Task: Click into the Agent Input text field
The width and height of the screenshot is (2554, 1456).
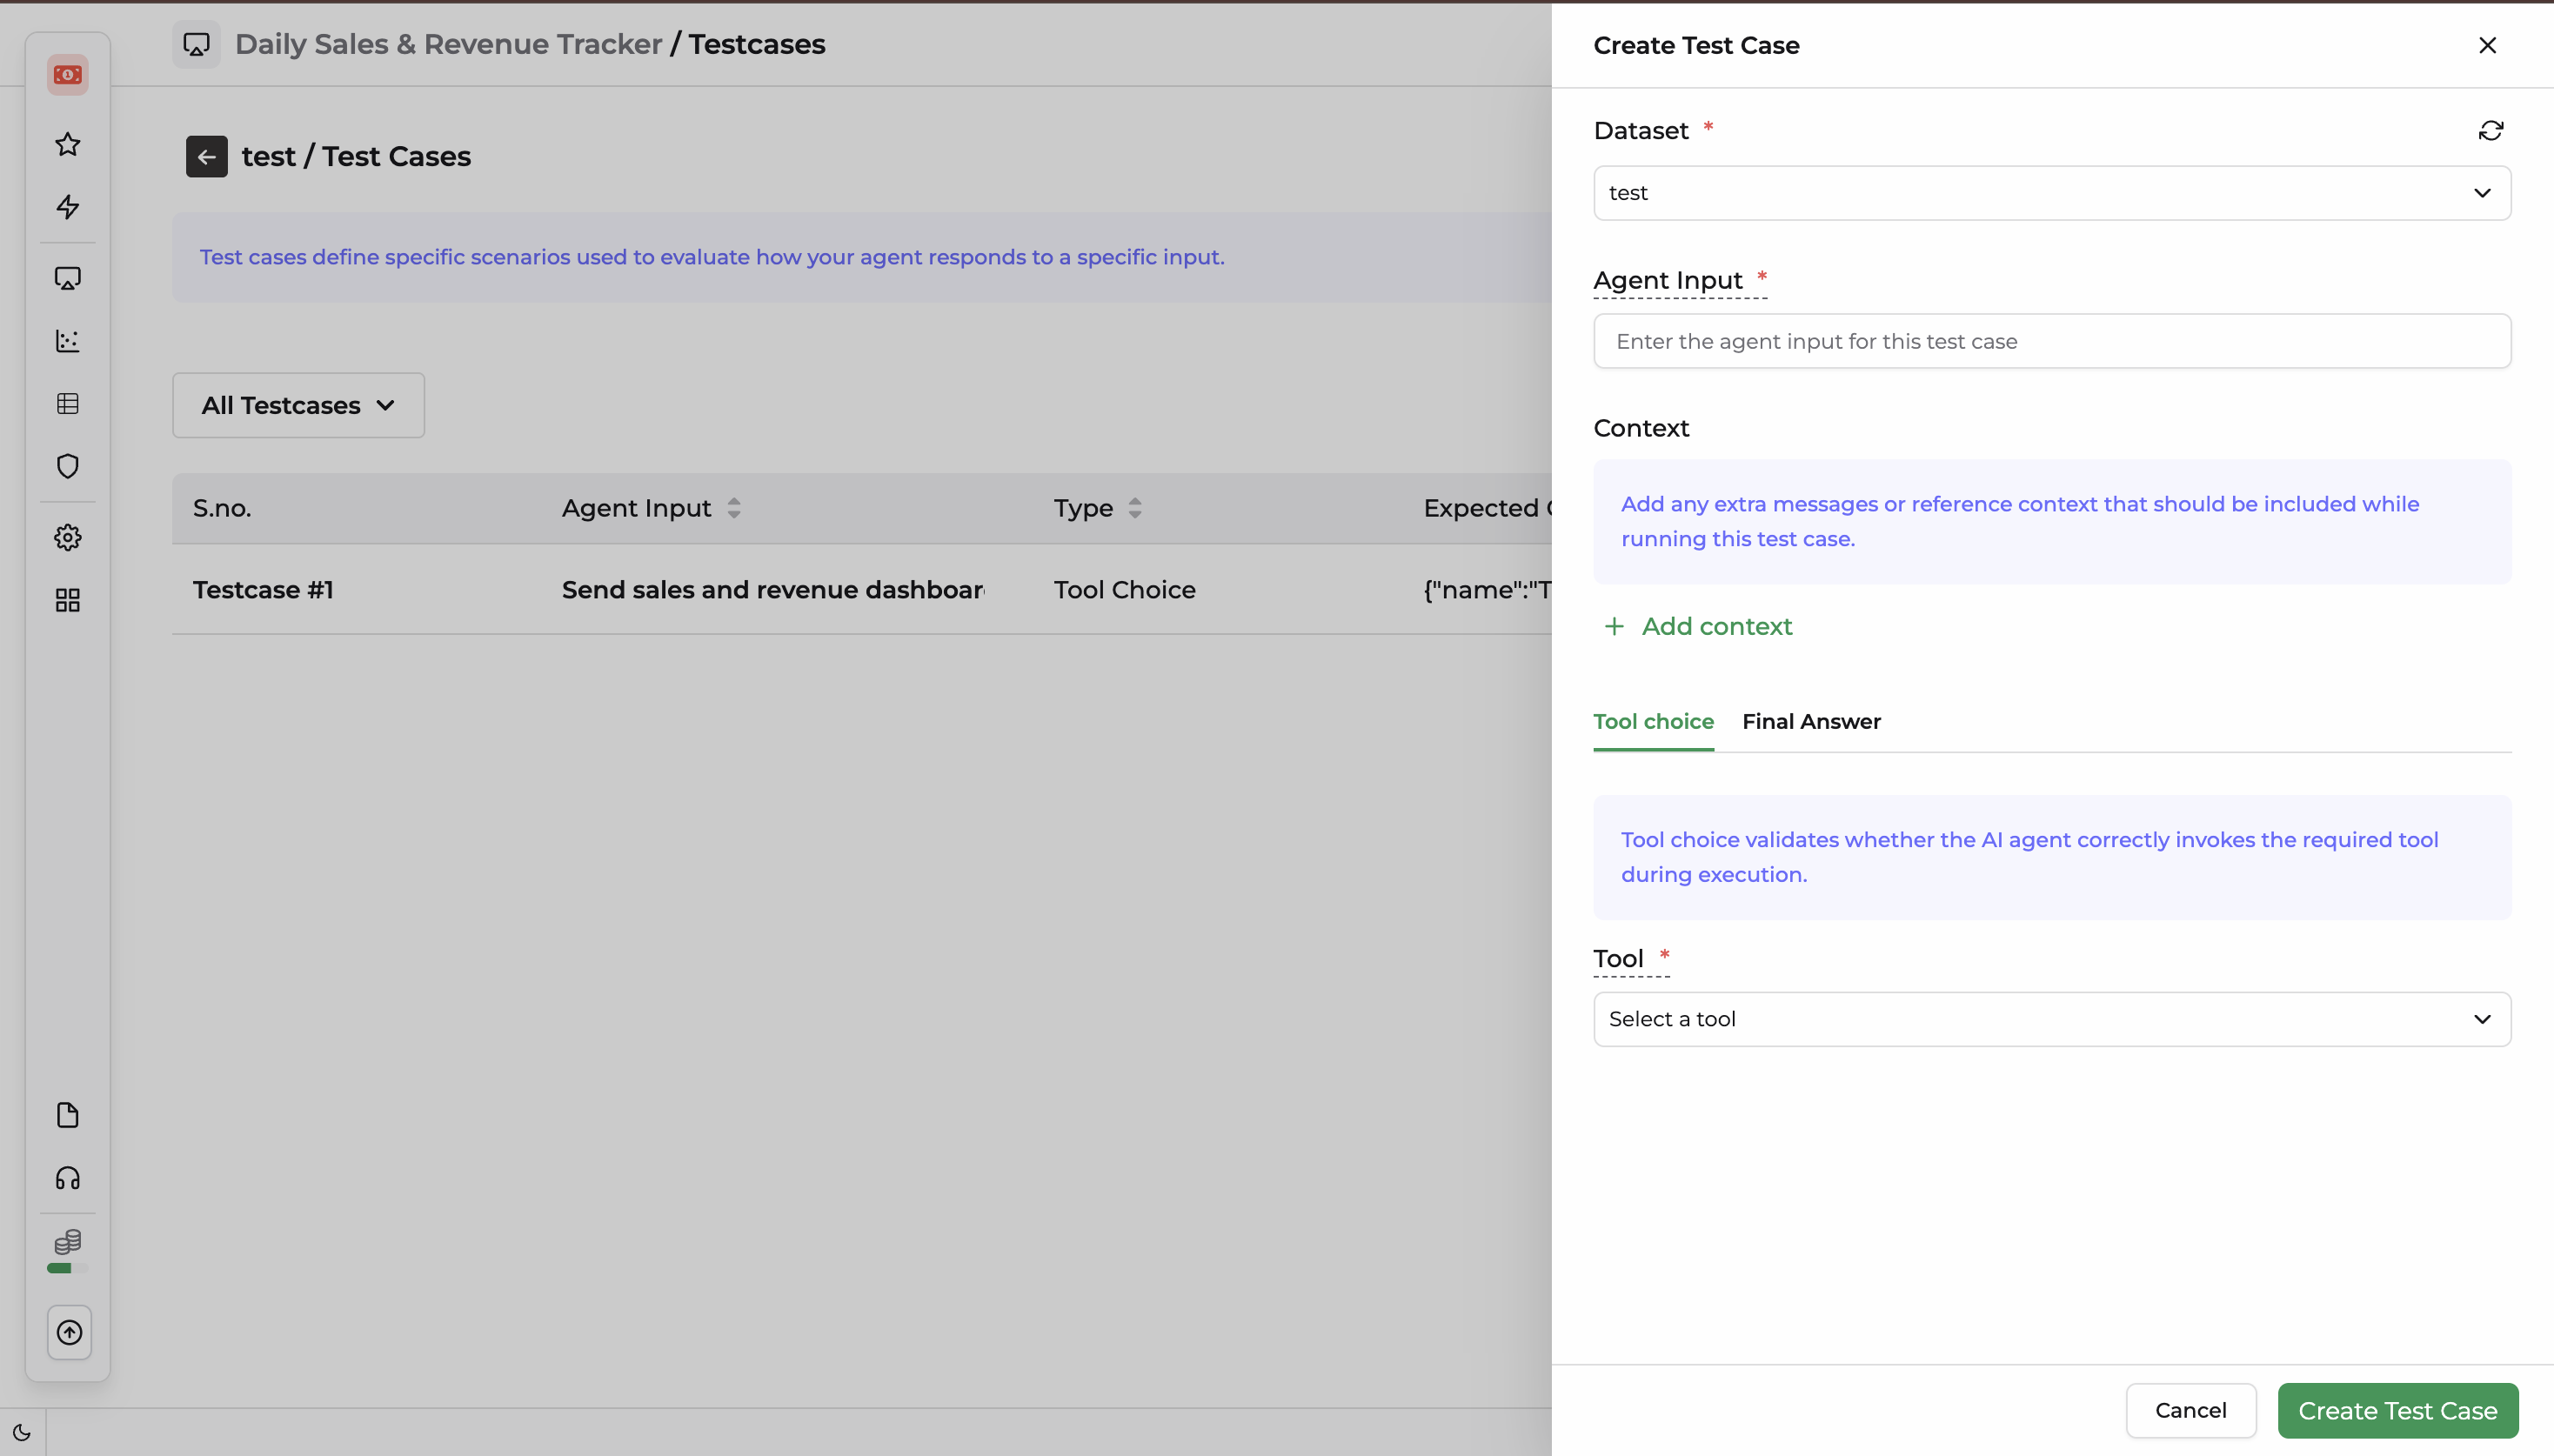Action: (2052, 341)
